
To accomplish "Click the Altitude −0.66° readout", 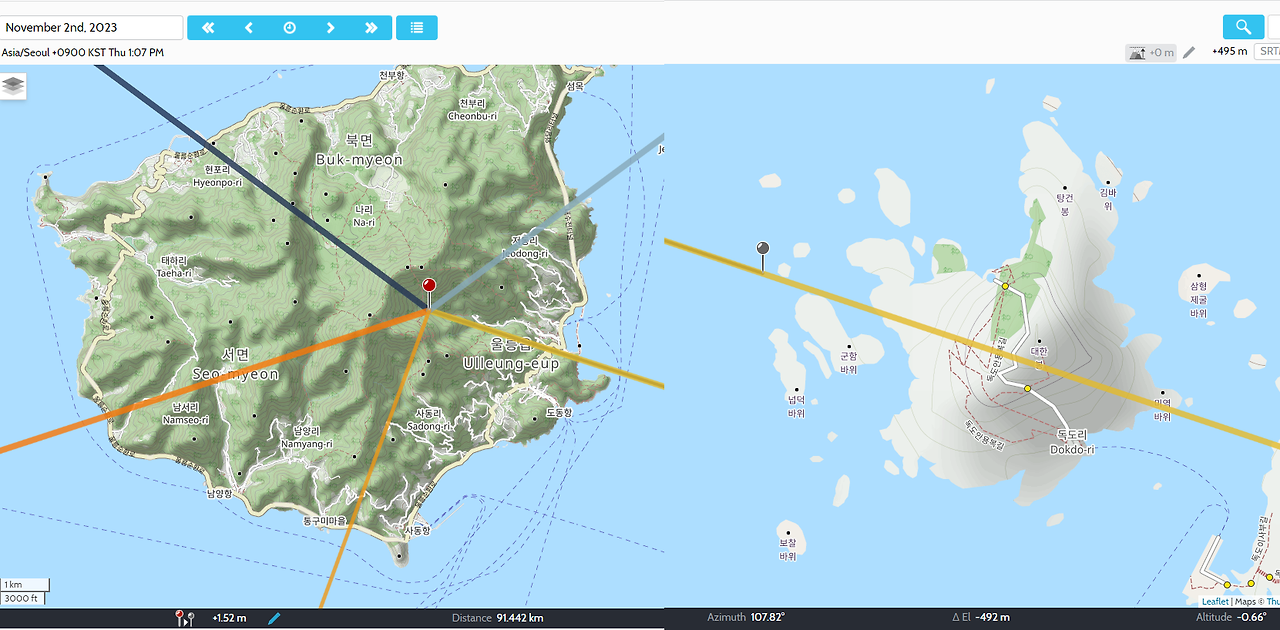I will click(1231, 617).
